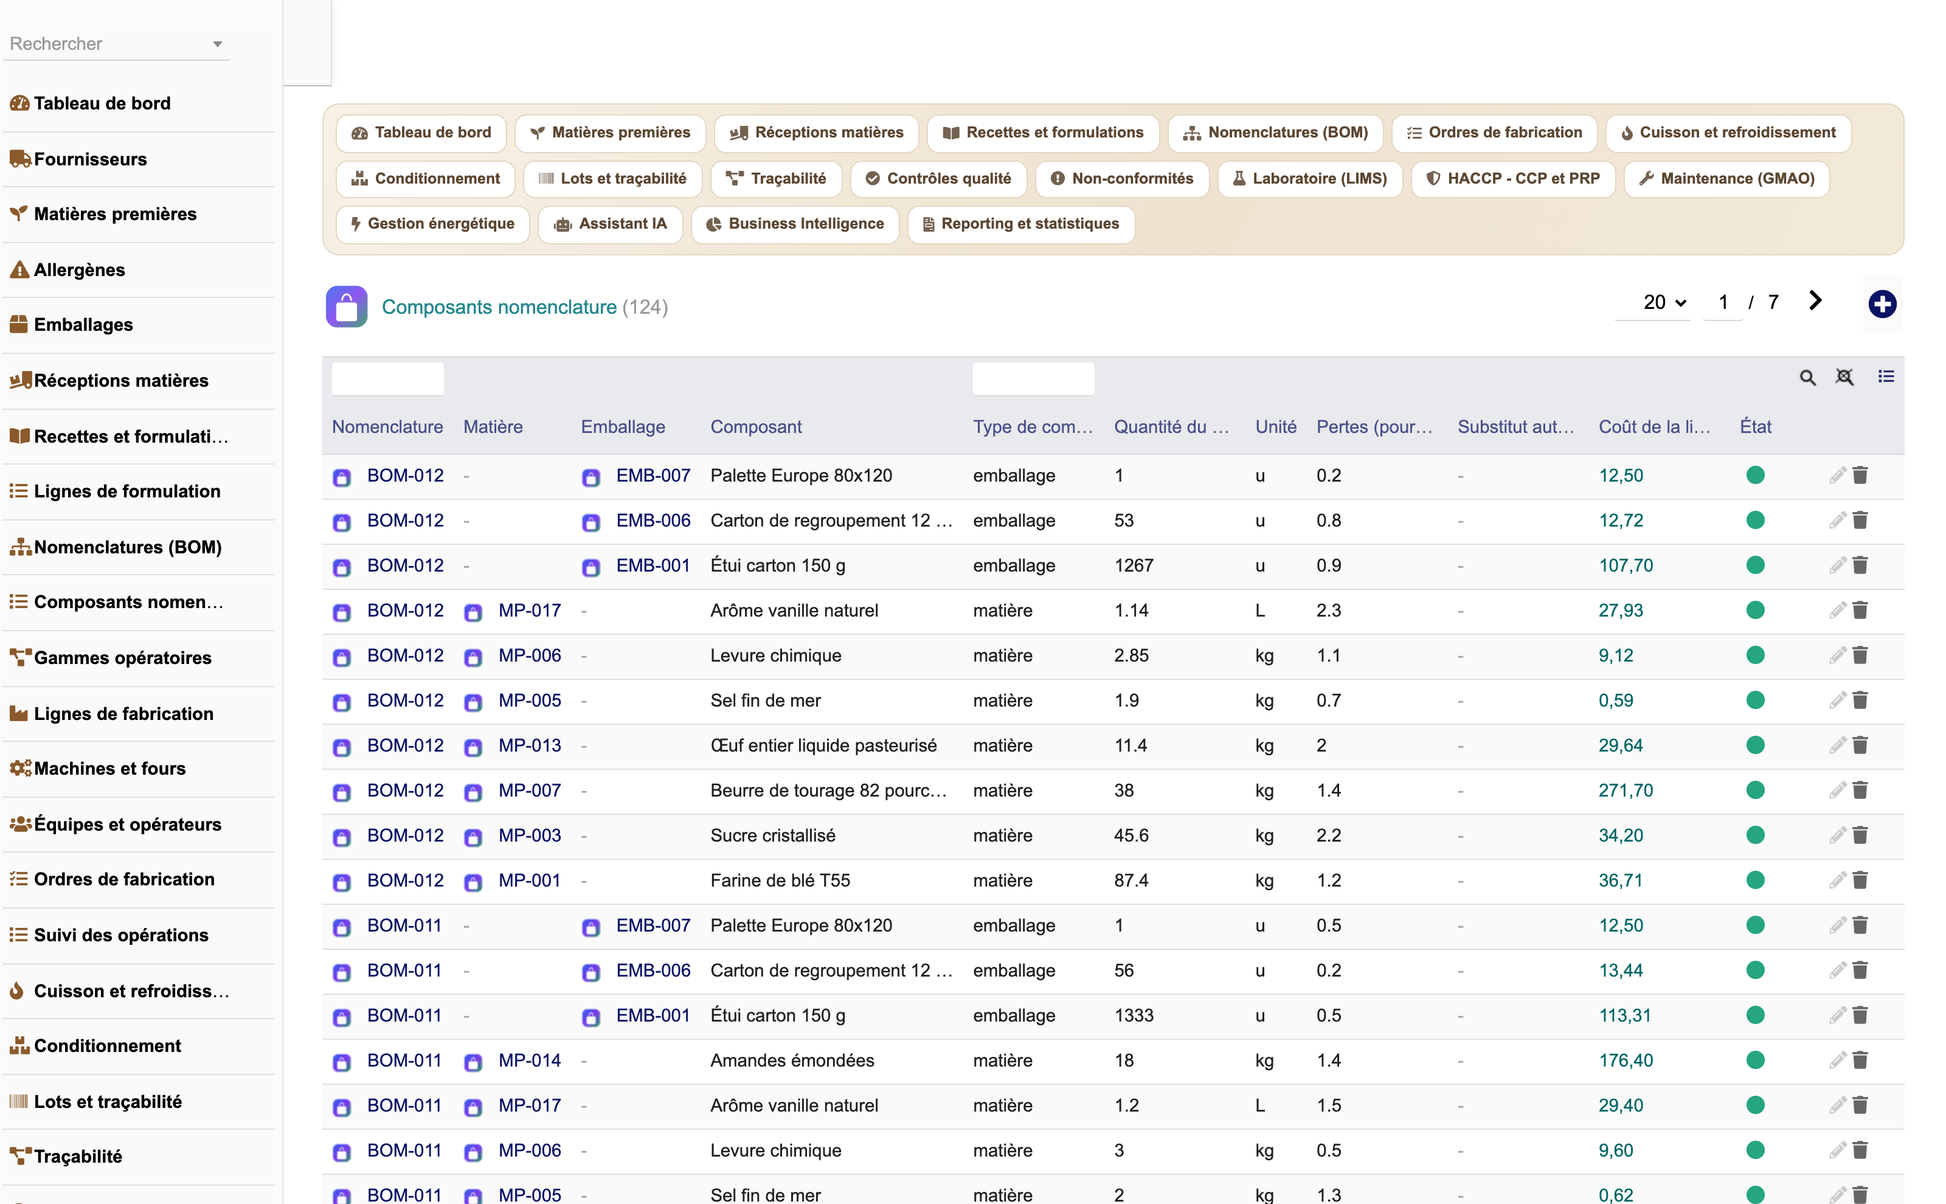Click the Nomenclature column filter field
This screenshot has height=1204, width=1946.
pos(388,379)
